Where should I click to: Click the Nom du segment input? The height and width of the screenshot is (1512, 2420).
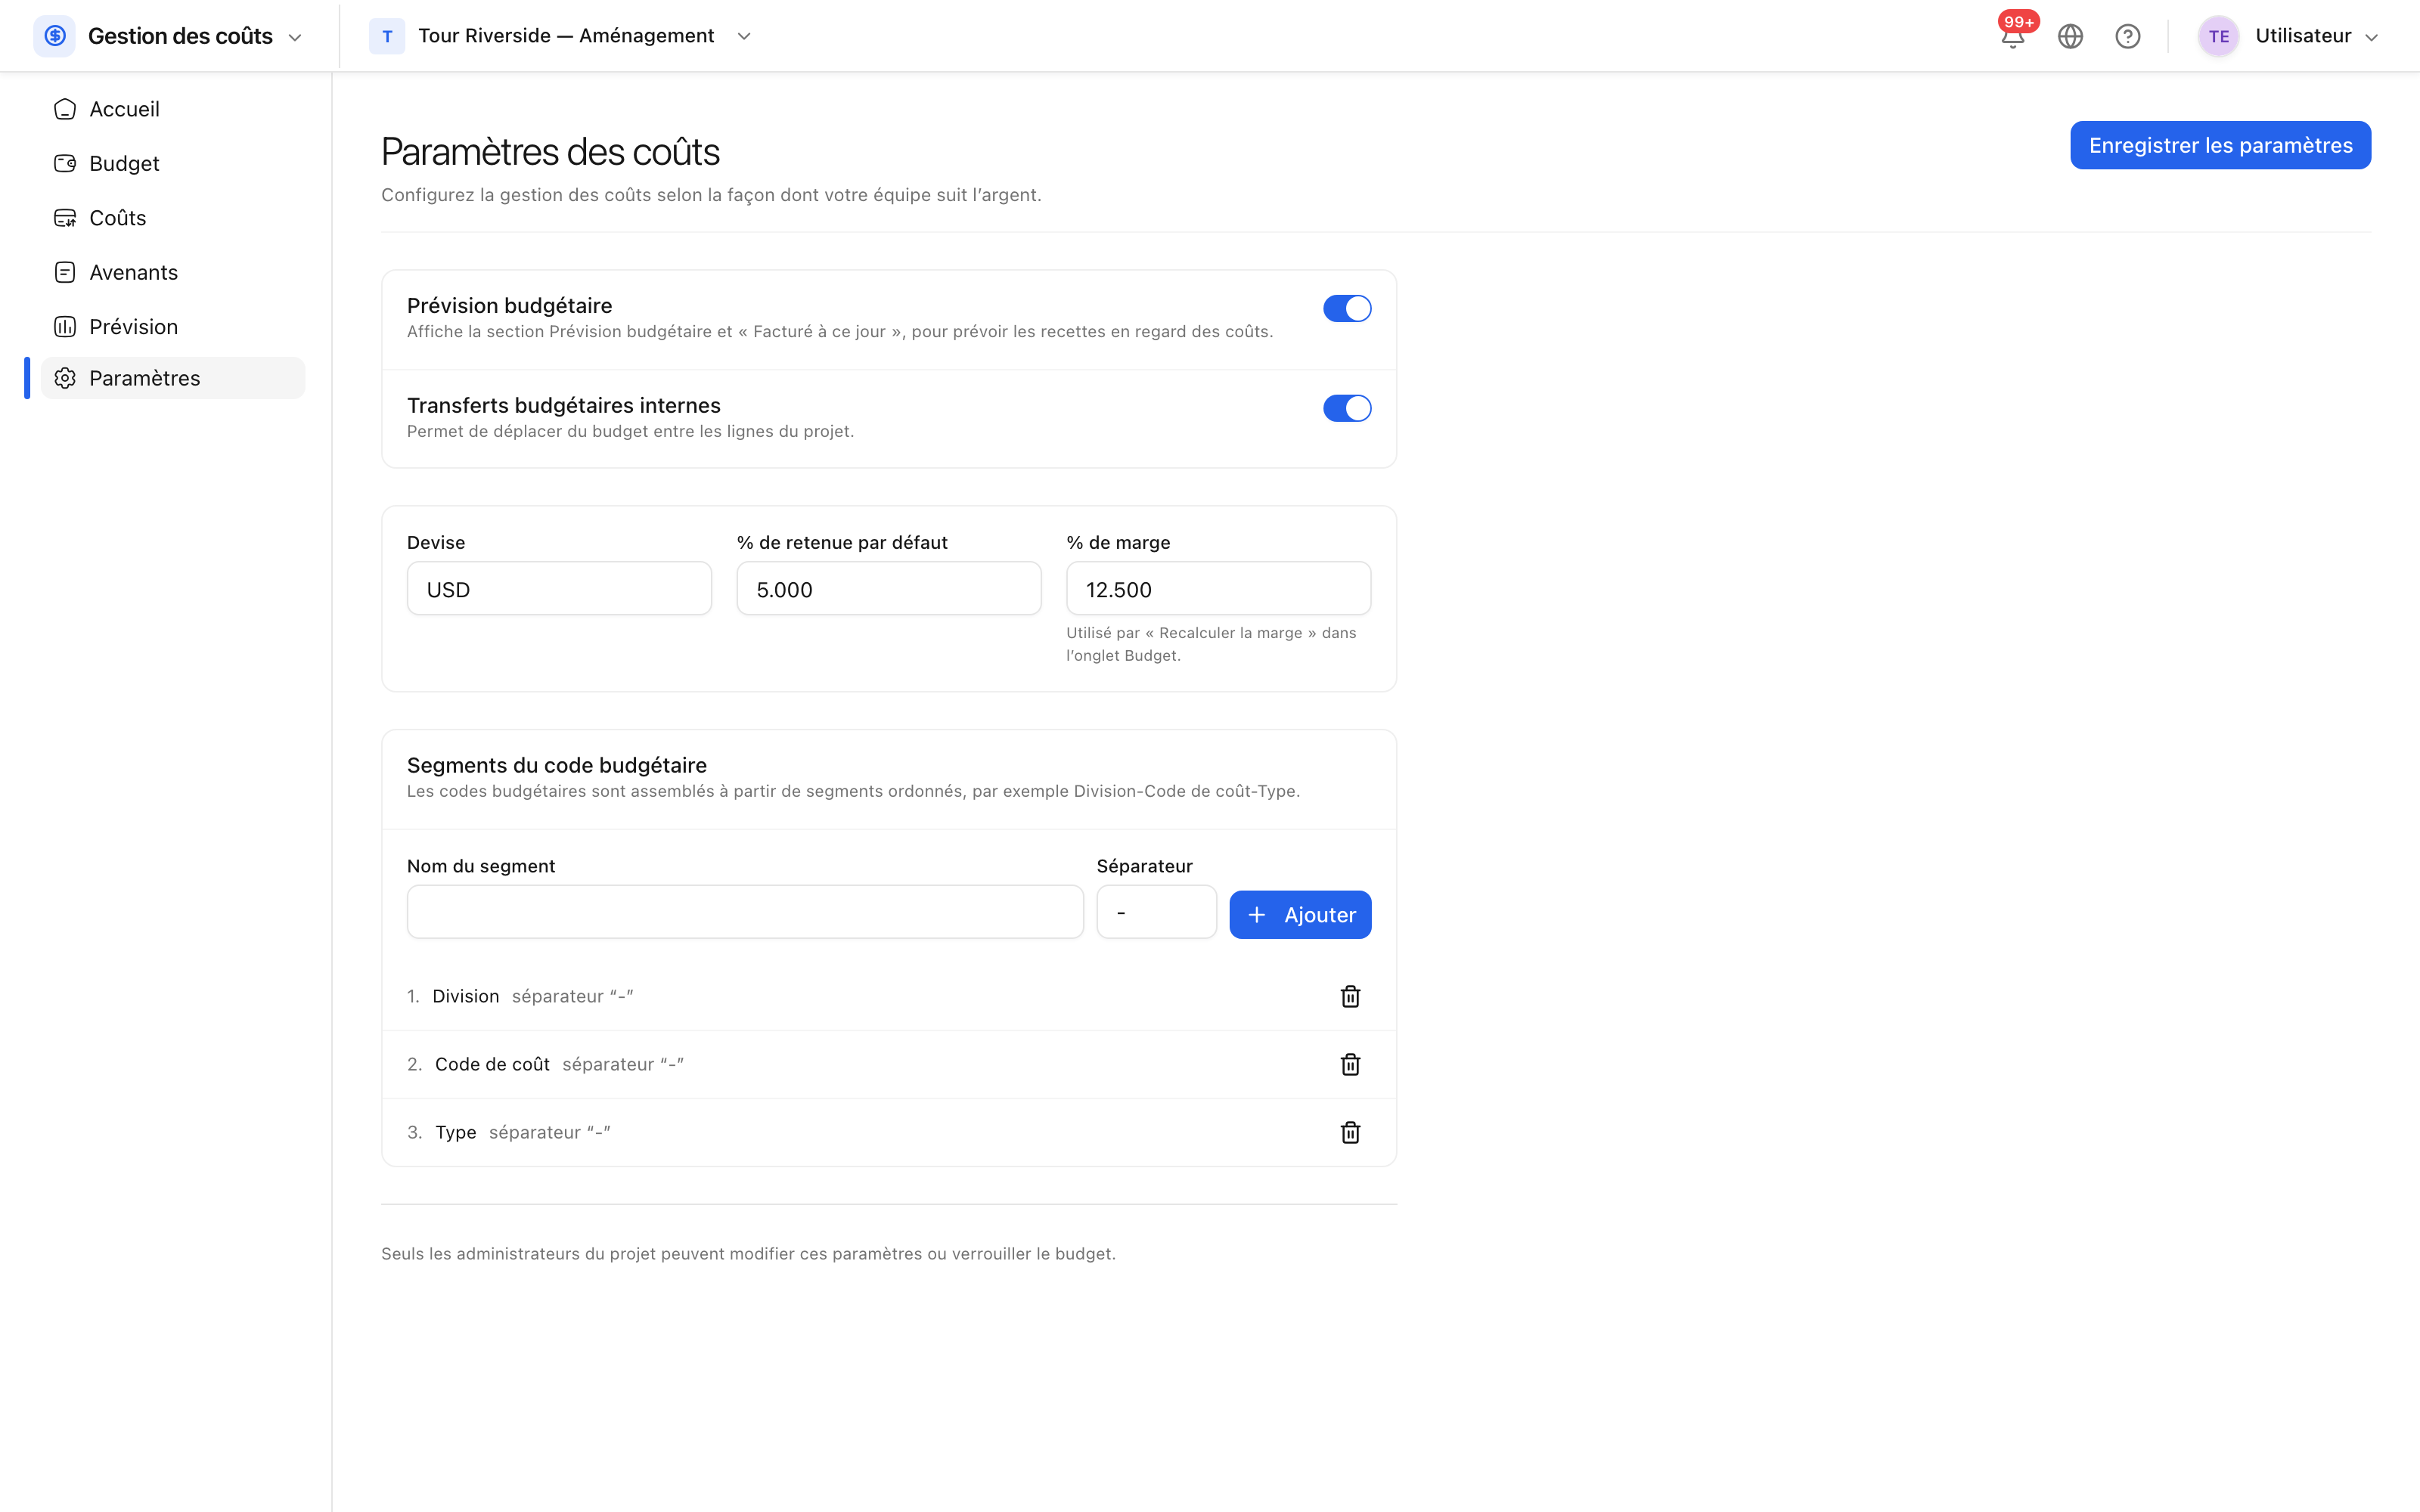pos(745,912)
